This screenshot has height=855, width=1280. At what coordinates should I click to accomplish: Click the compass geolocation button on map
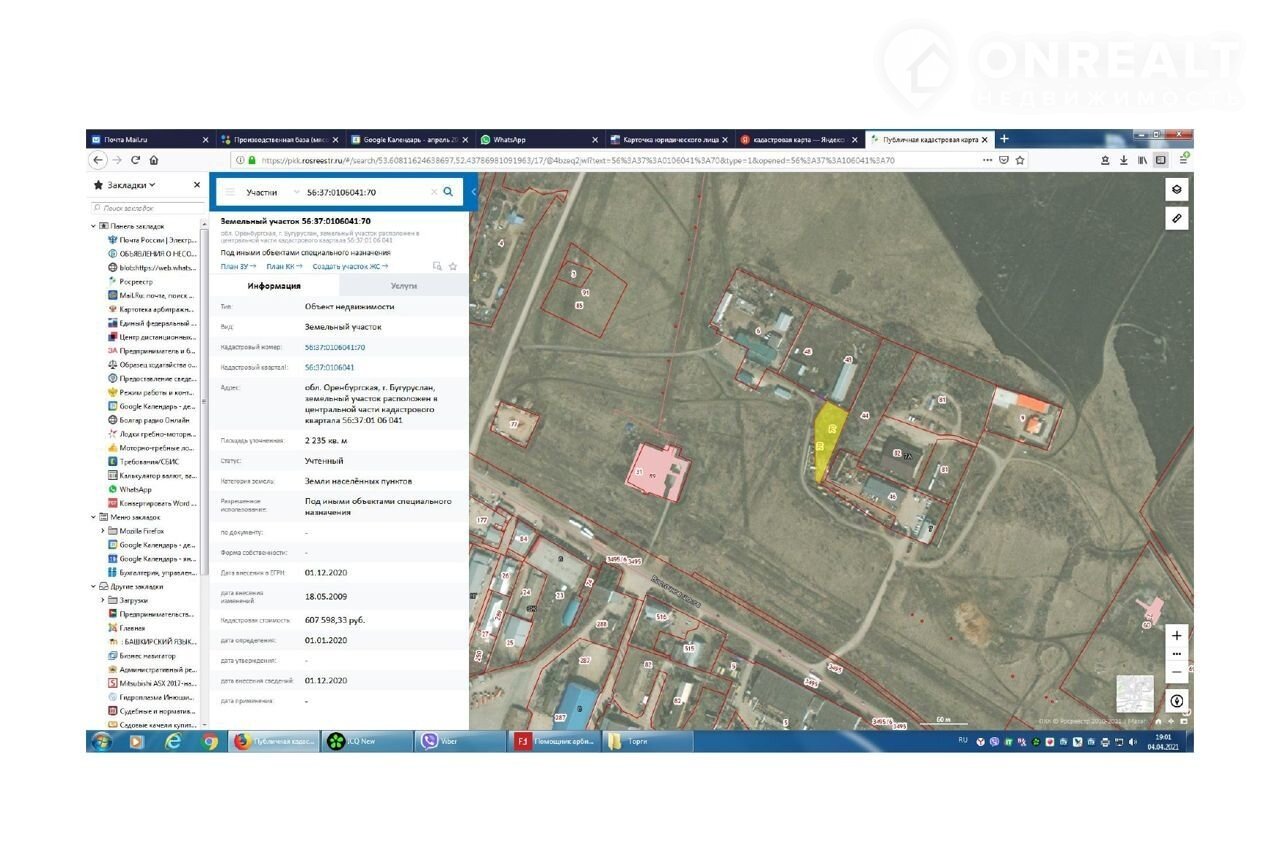pyautogui.click(x=1176, y=701)
